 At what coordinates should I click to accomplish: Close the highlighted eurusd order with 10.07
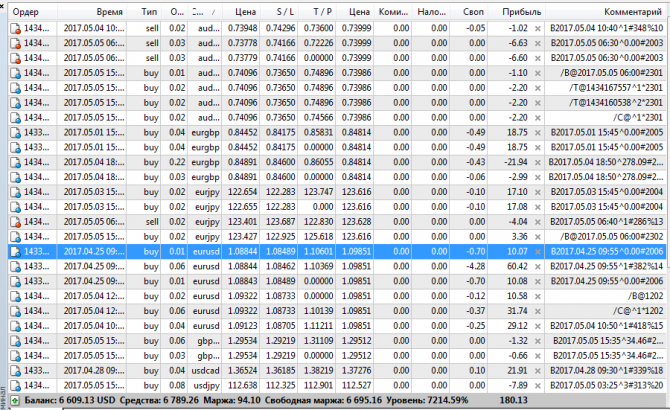538,252
